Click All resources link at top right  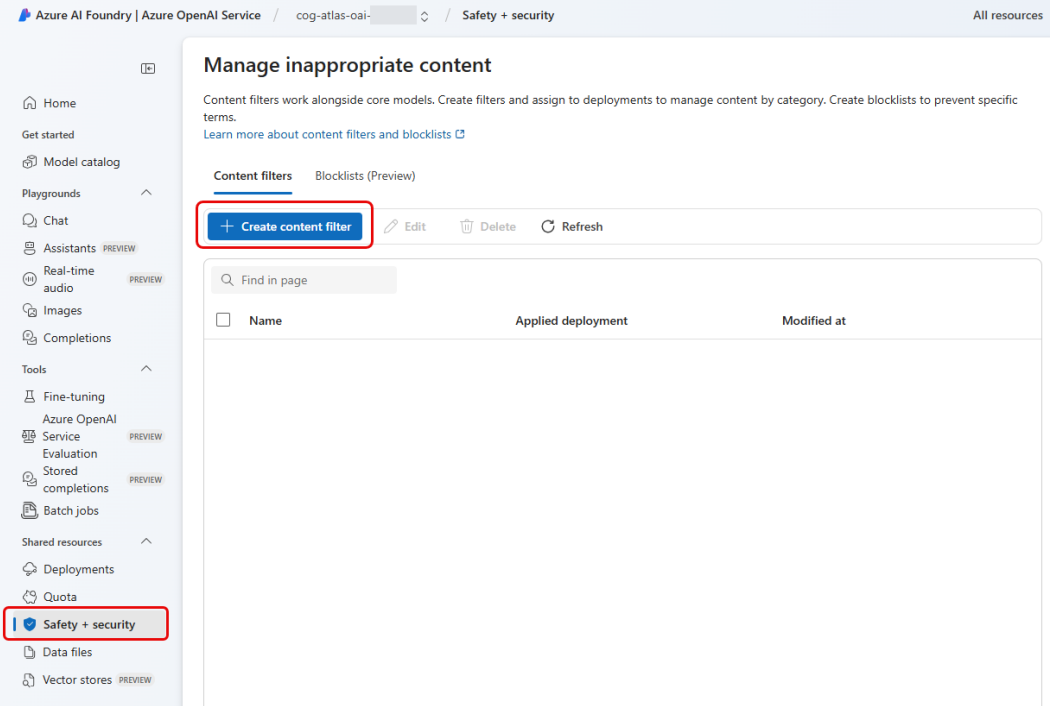[x=1007, y=15]
